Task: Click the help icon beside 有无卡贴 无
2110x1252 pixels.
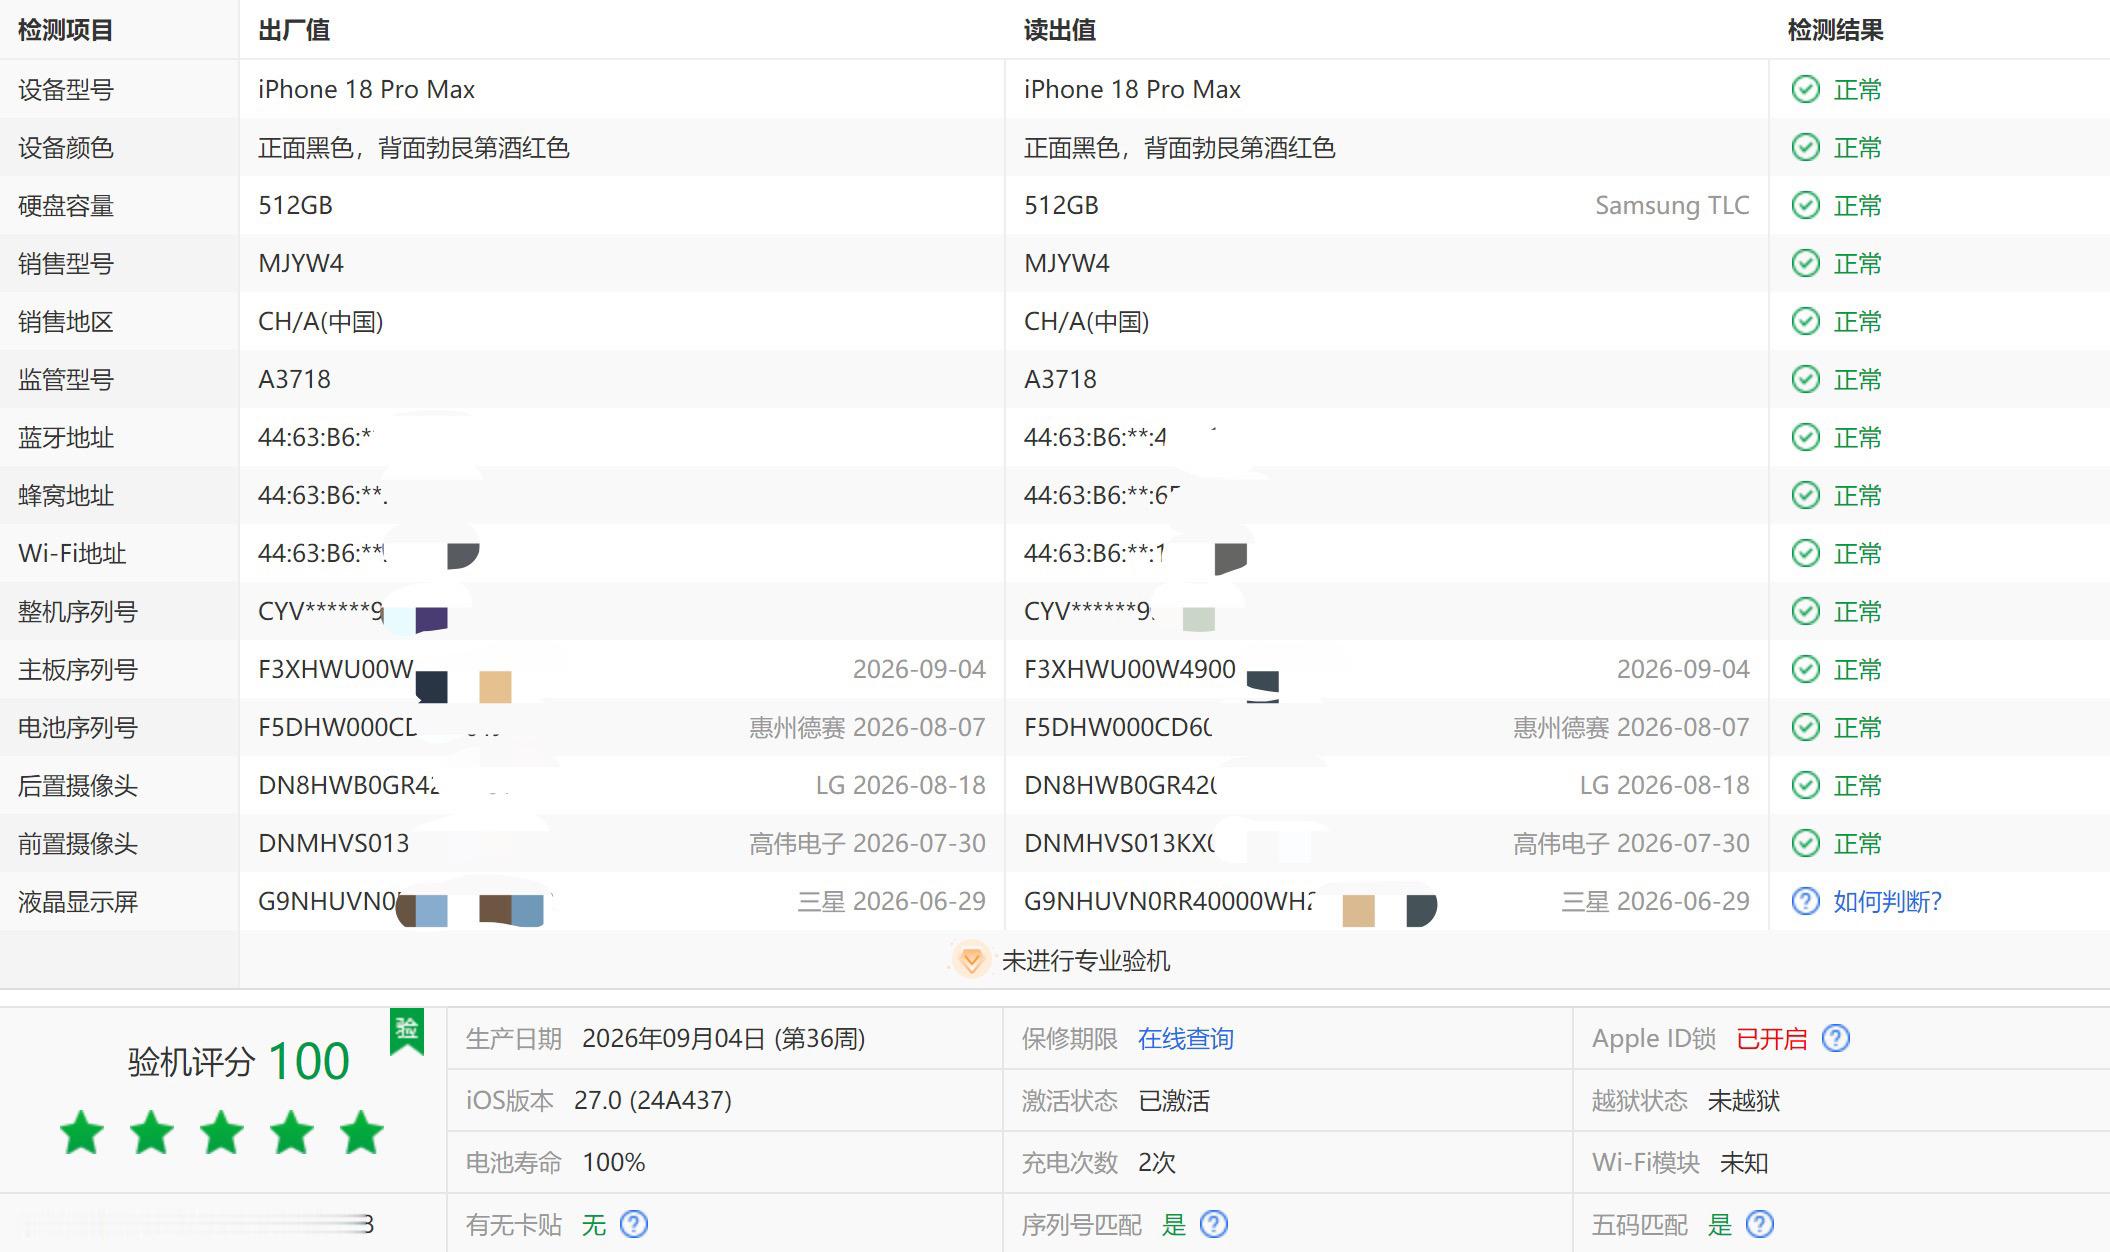Action: pos(634,1224)
